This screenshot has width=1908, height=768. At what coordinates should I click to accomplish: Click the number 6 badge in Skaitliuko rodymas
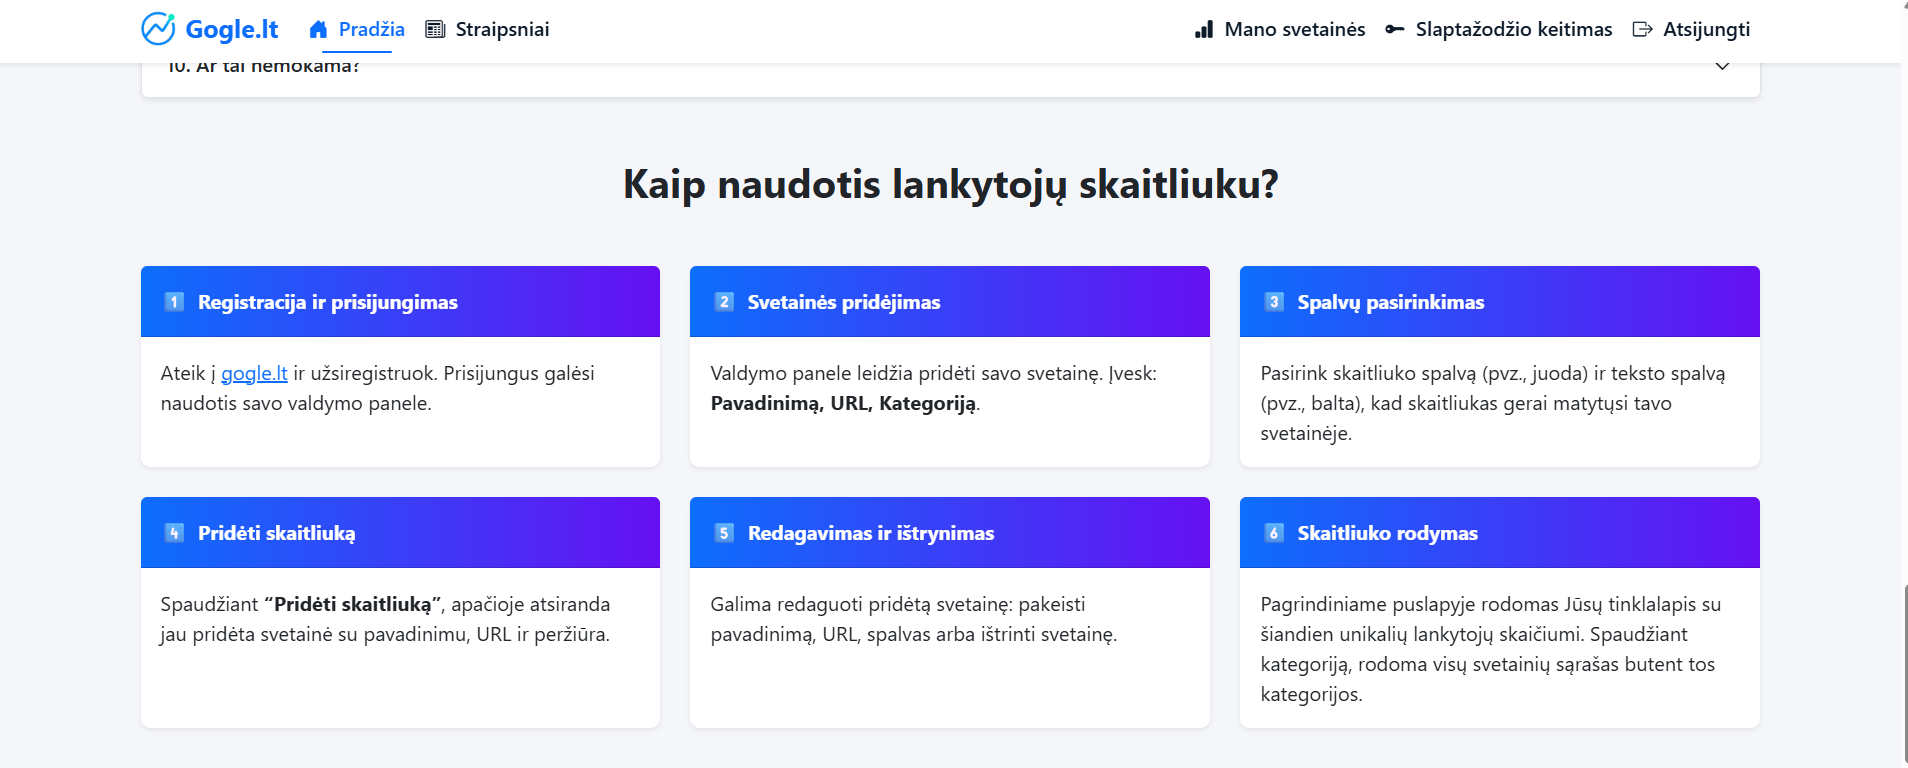(1274, 533)
